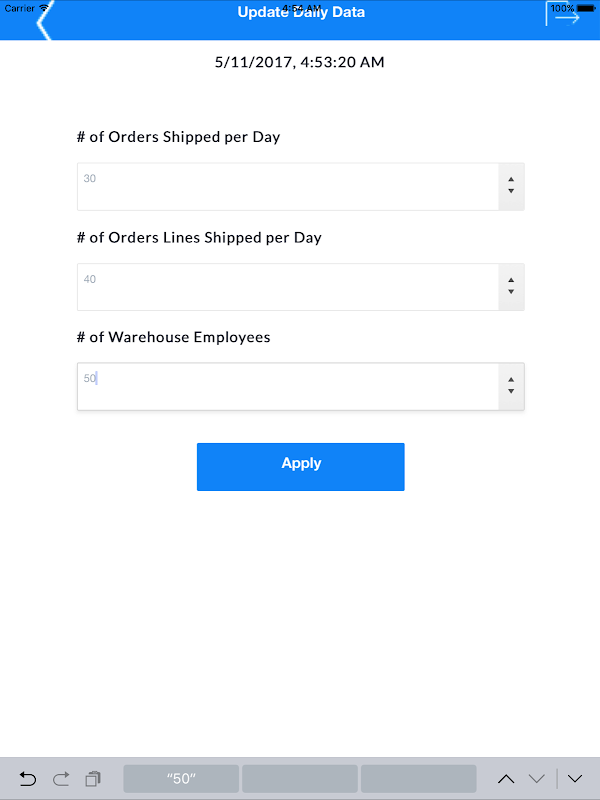Viewport: 600px width, 800px height.
Task: Decrease Orders Shipped per Day value
Action: coord(511,192)
